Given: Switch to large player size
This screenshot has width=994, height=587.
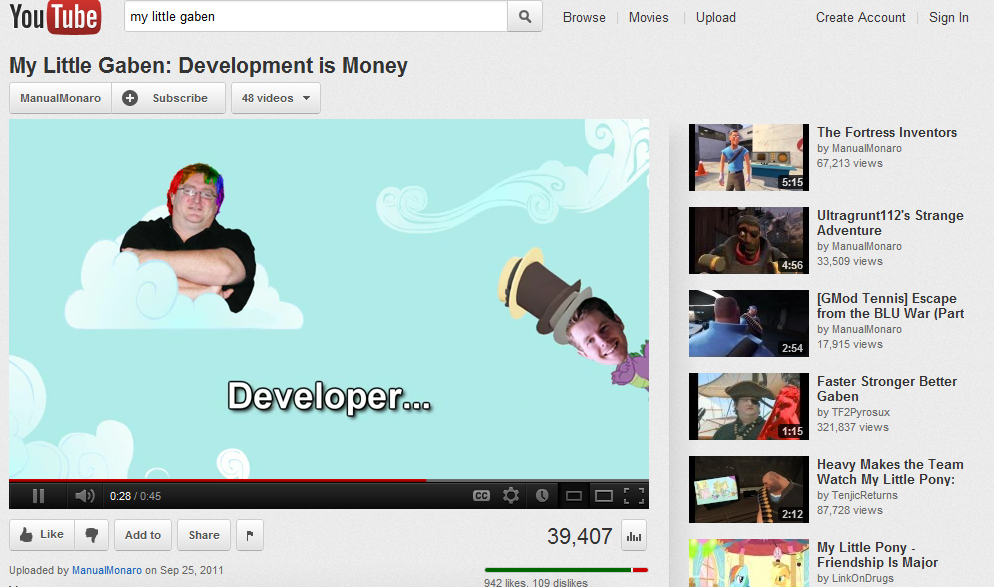Looking at the screenshot, I should coord(604,496).
